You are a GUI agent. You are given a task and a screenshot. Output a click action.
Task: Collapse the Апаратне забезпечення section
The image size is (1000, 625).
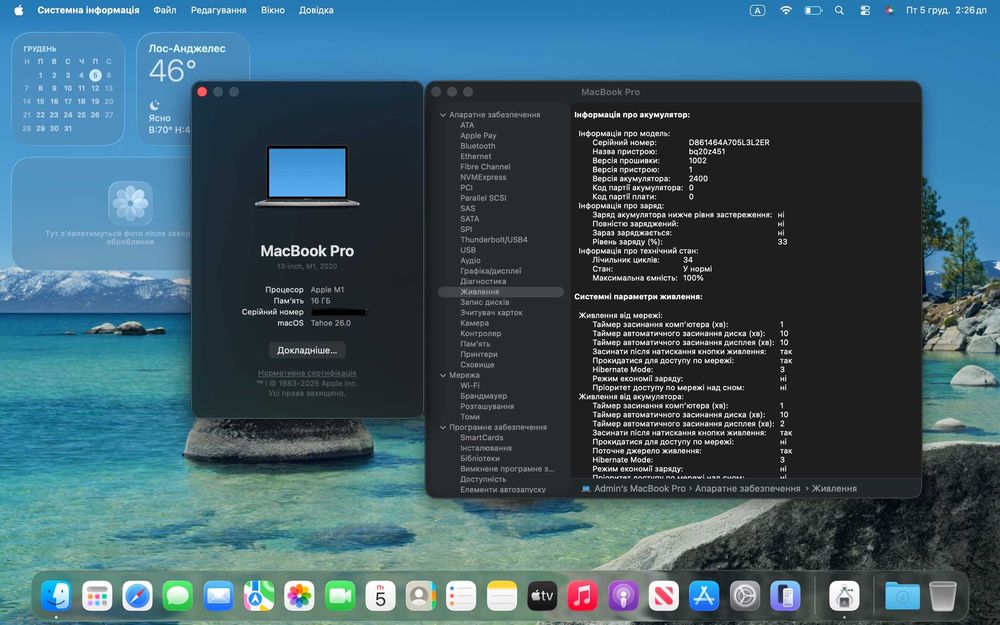[x=443, y=115]
